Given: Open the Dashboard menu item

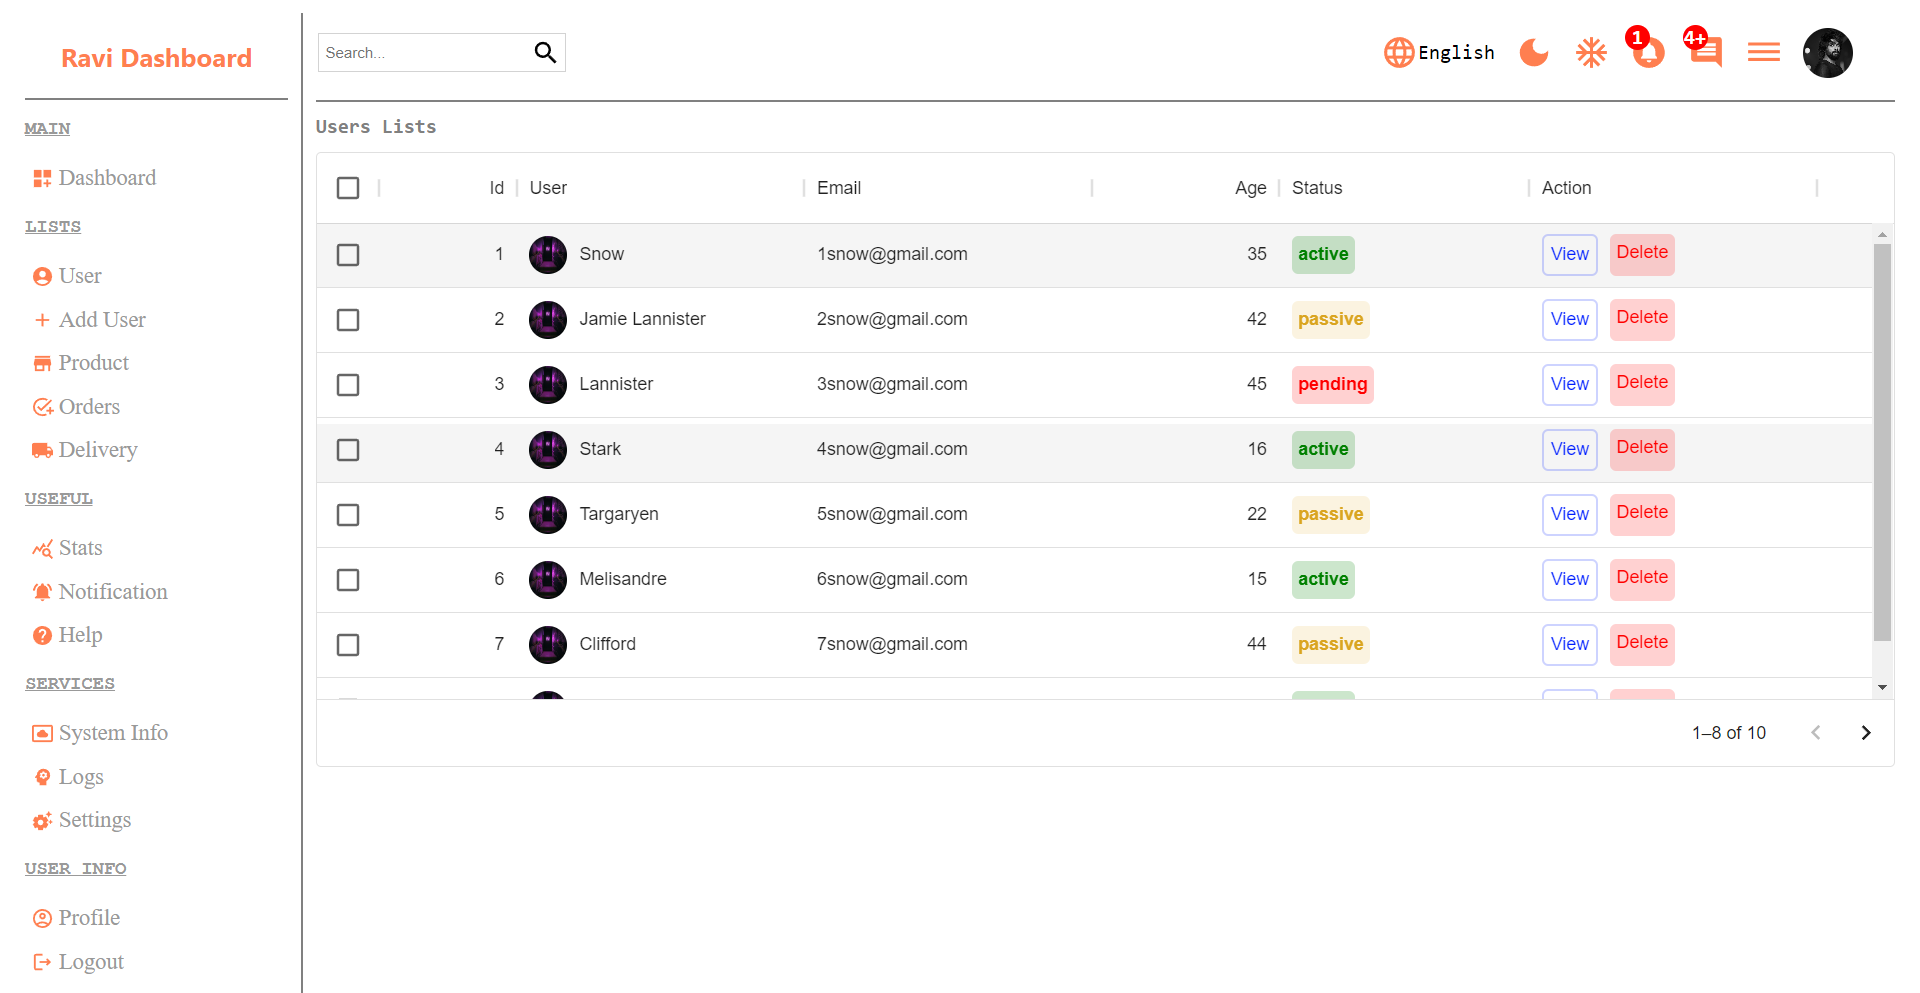Looking at the screenshot, I should [107, 178].
